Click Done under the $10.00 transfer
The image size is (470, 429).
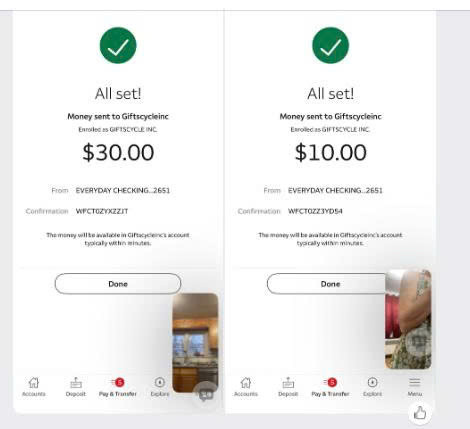[327, 284]
